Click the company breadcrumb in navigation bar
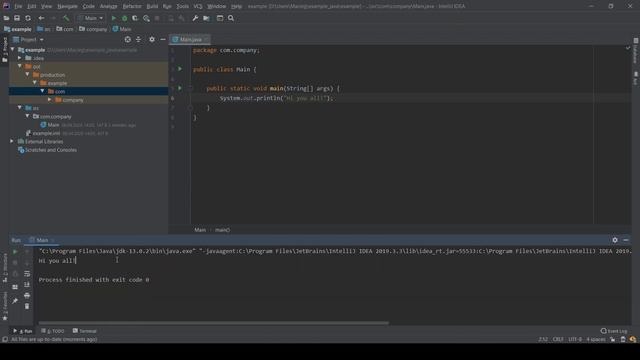 pyautogui.click(x=93, y=29)
